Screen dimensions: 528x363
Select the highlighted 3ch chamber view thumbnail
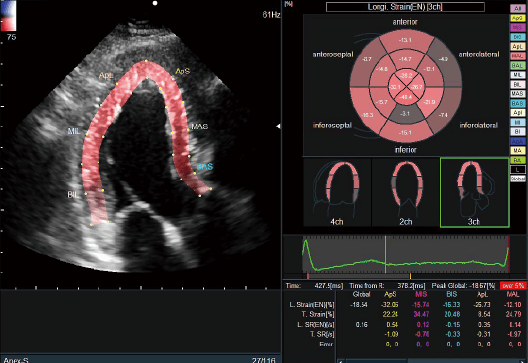tap(474, 192)
